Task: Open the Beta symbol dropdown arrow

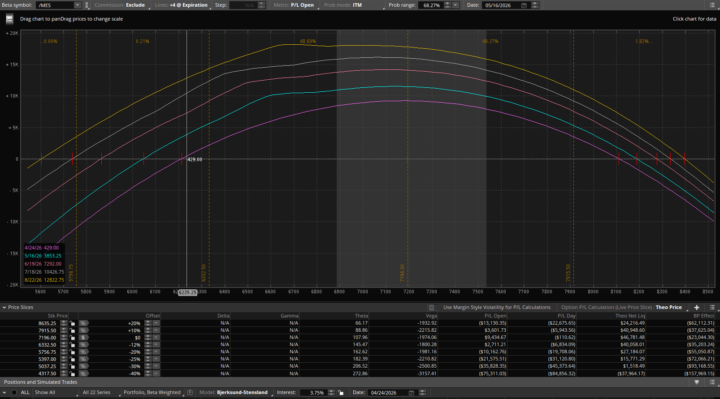Action: [x=77, y=5]
